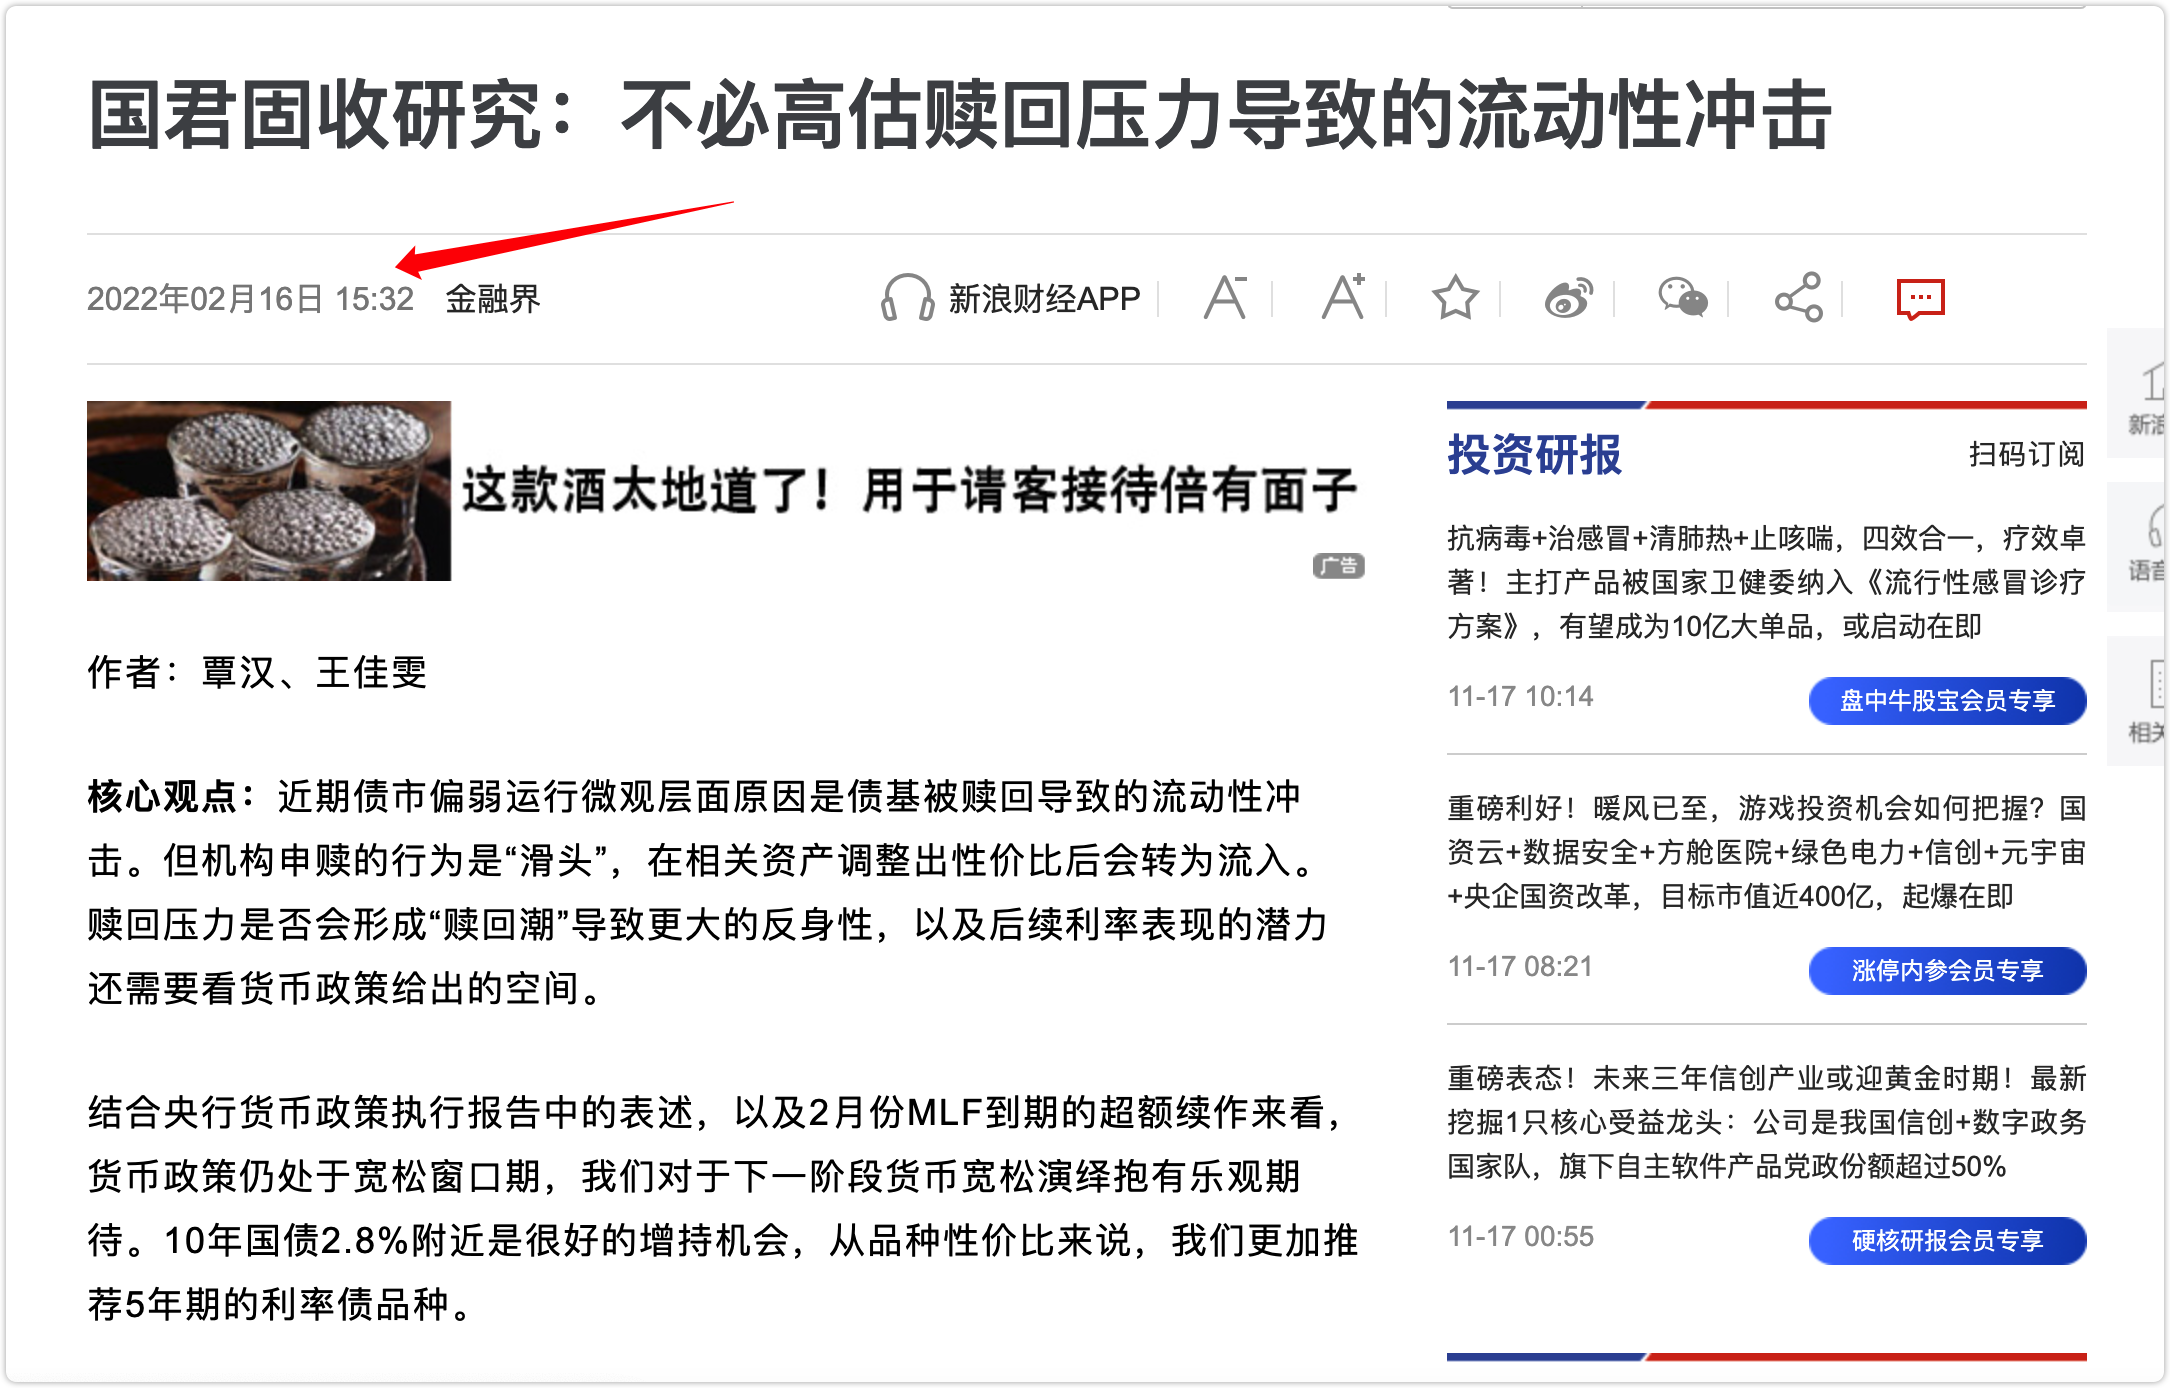Image resolution: width=2170 pixels, height=1388 pixels.
Task: Increase font size with A+ icon
Action: [1343, 296]
